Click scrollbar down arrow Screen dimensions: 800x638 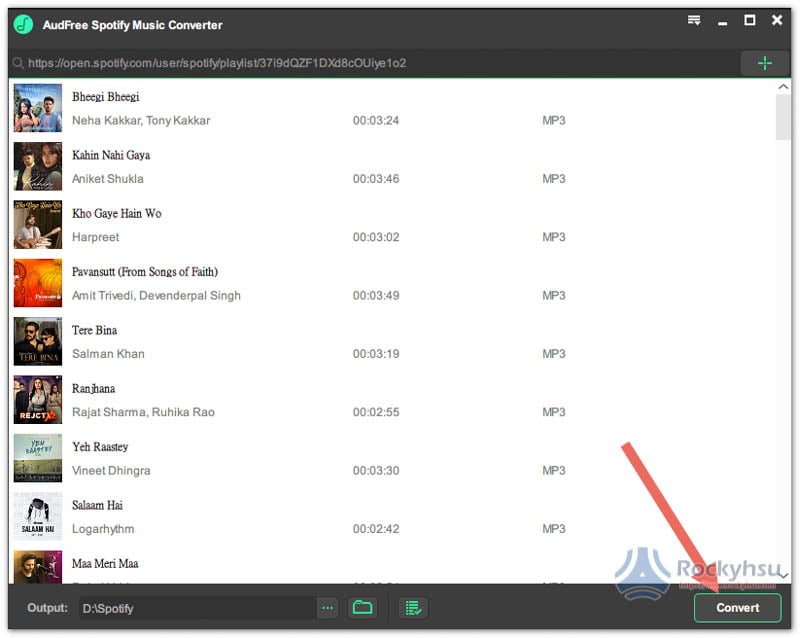(784, 575)
